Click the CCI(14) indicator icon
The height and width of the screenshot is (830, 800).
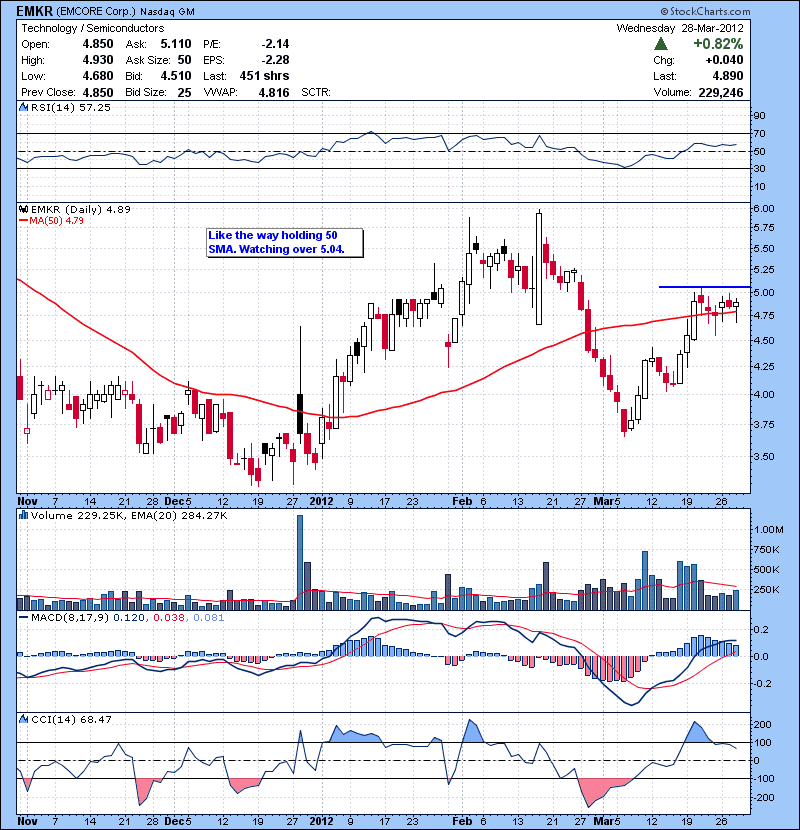(x=23, y=719)
